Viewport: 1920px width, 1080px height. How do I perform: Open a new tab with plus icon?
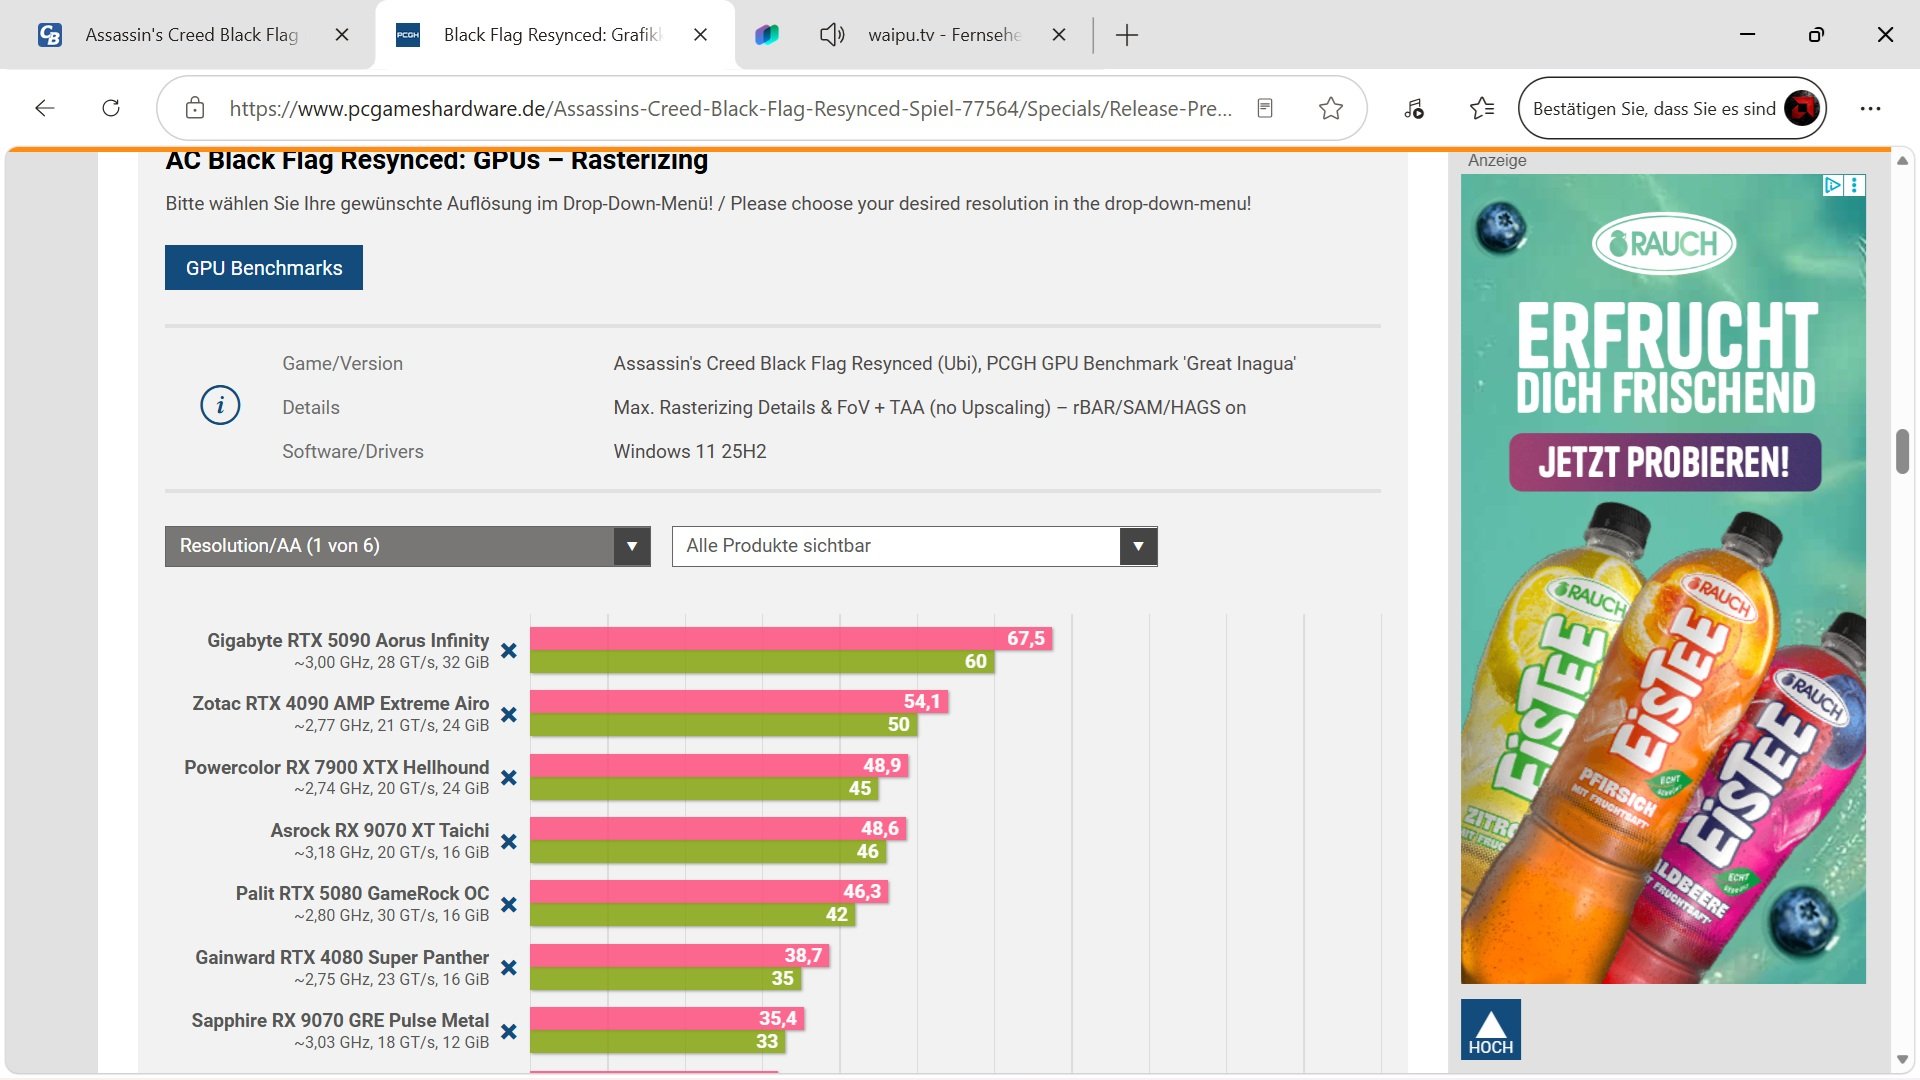[1127, 35]
